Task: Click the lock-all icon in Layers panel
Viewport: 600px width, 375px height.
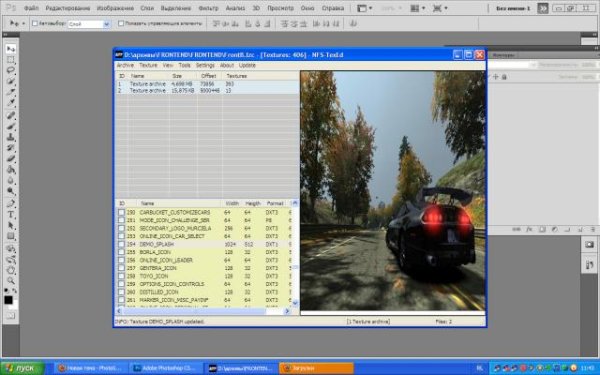Action: (x=504, y=77)
